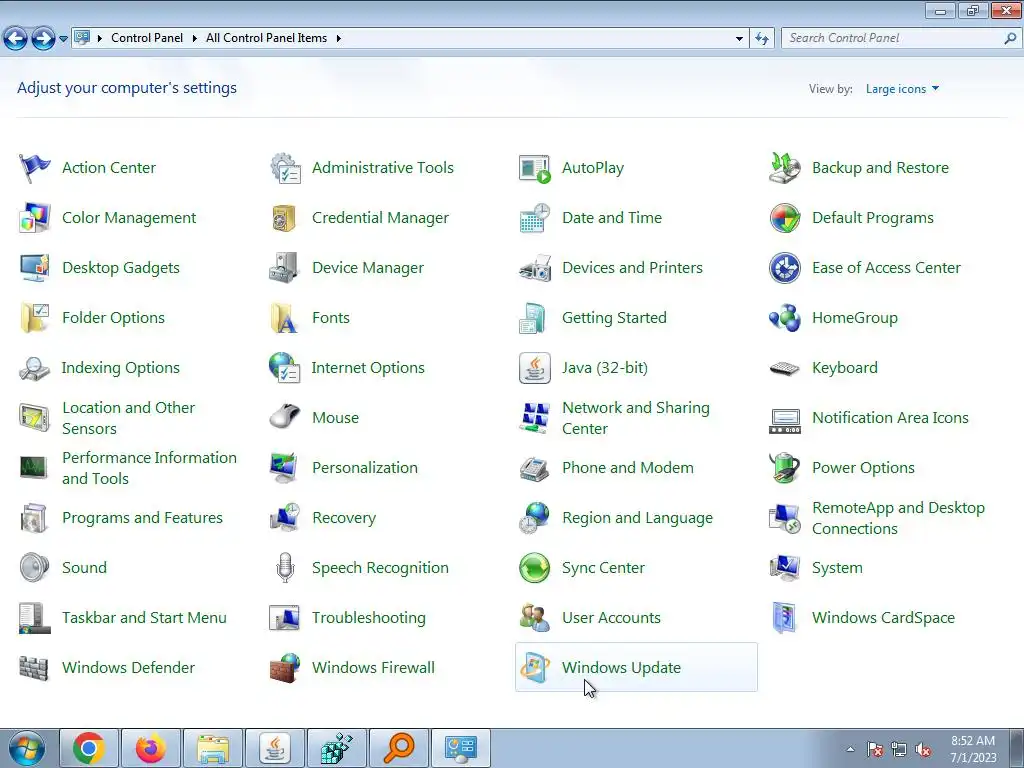Open the Devices and Printers icon

(534, 268)
